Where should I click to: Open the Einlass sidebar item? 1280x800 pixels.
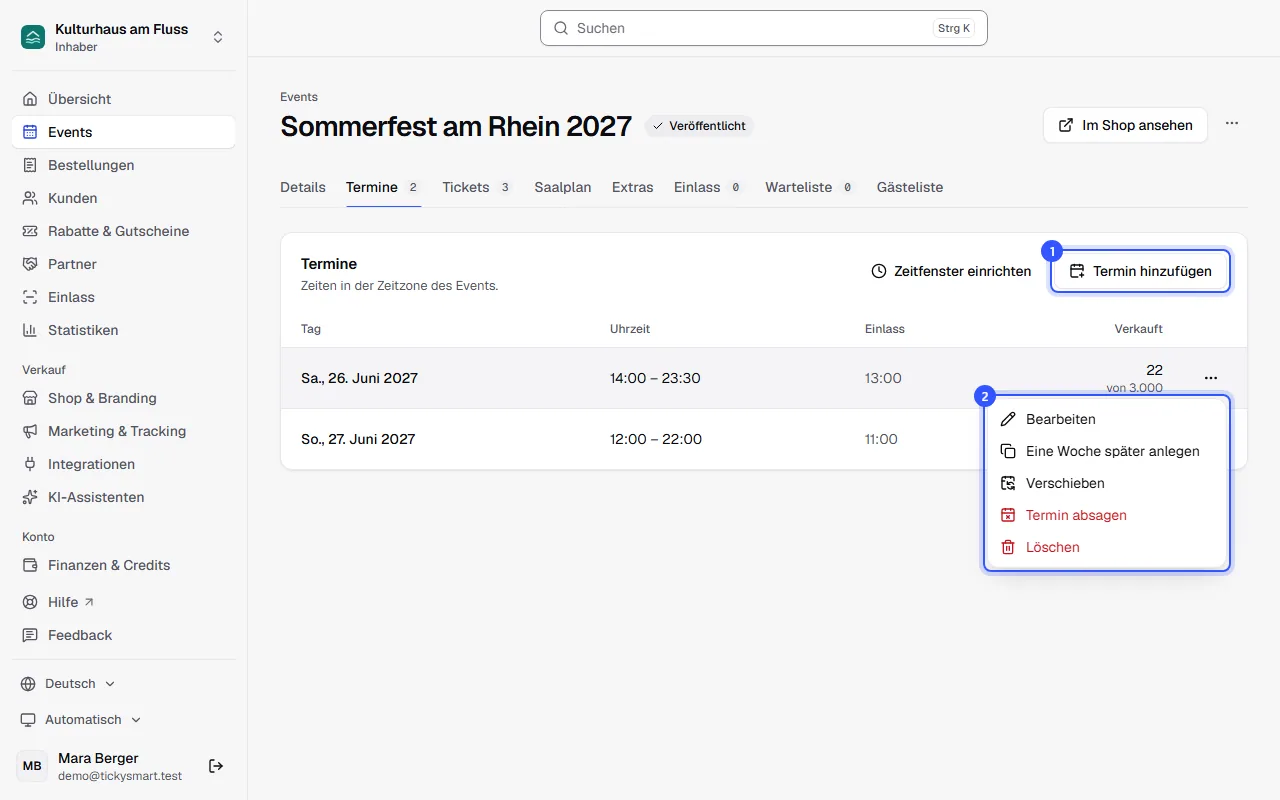(x=123, y=297)
